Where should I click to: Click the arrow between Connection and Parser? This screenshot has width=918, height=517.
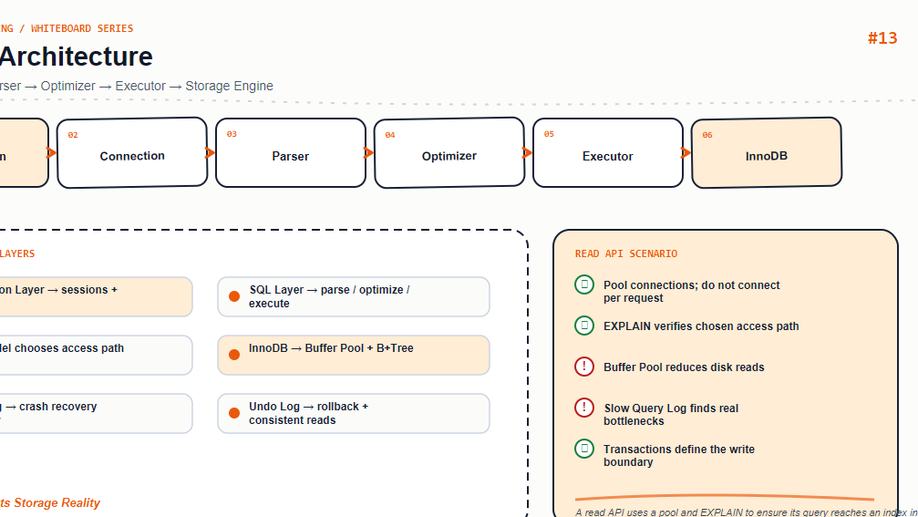click(210, 153)
